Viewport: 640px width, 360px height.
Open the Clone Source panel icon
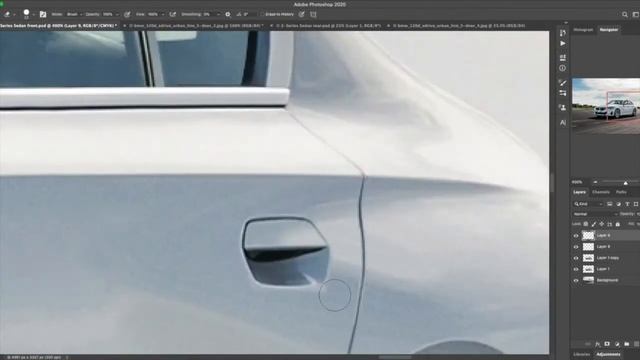[563, 108]
